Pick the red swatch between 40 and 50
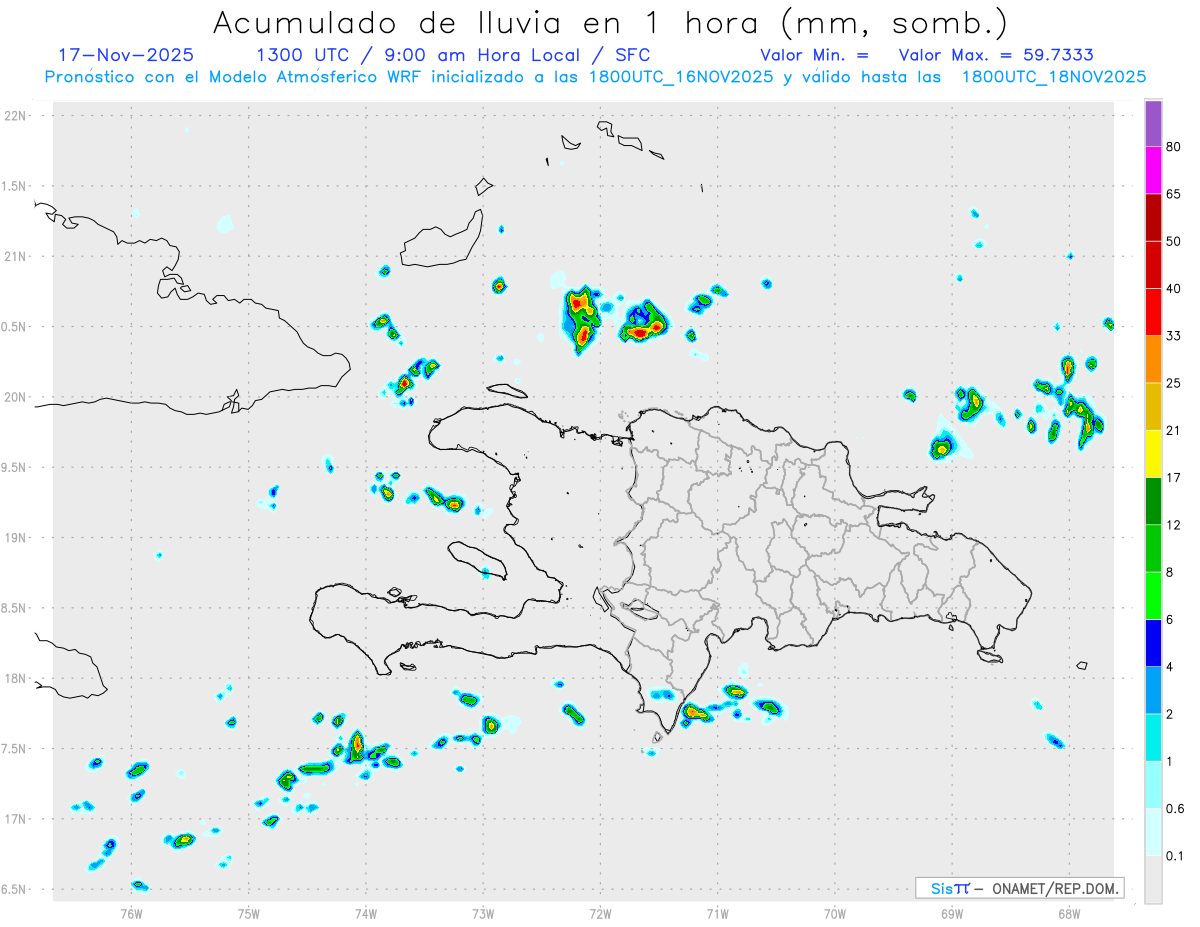Image resolution: width=1200 pixels, height=927 pixels. [1153, 265]
